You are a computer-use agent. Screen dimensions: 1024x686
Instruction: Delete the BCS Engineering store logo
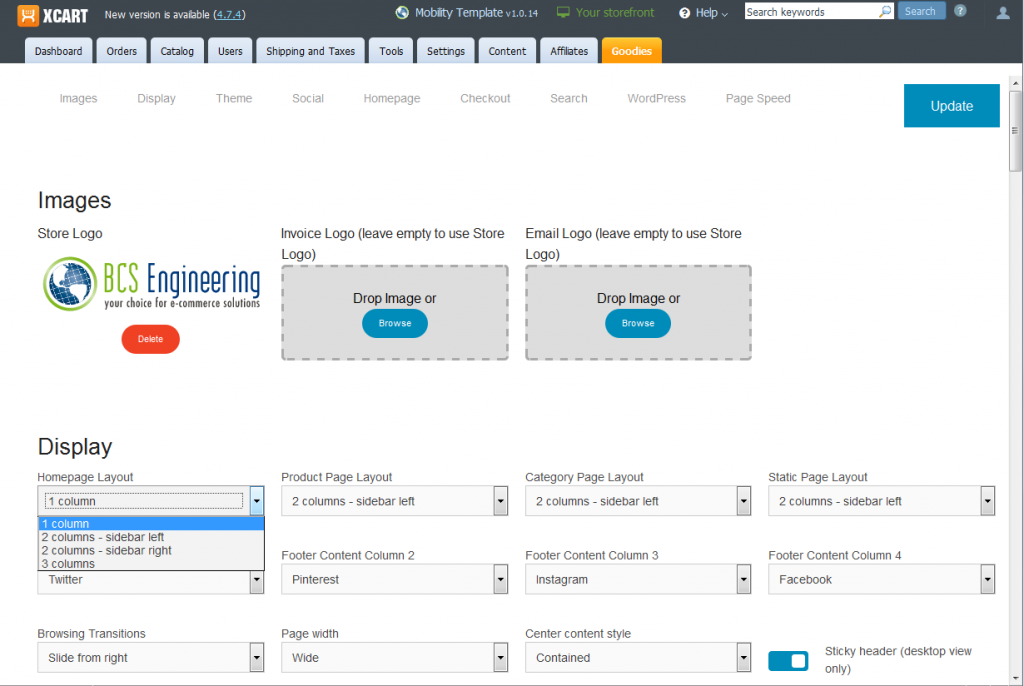(x=150, y=339)
